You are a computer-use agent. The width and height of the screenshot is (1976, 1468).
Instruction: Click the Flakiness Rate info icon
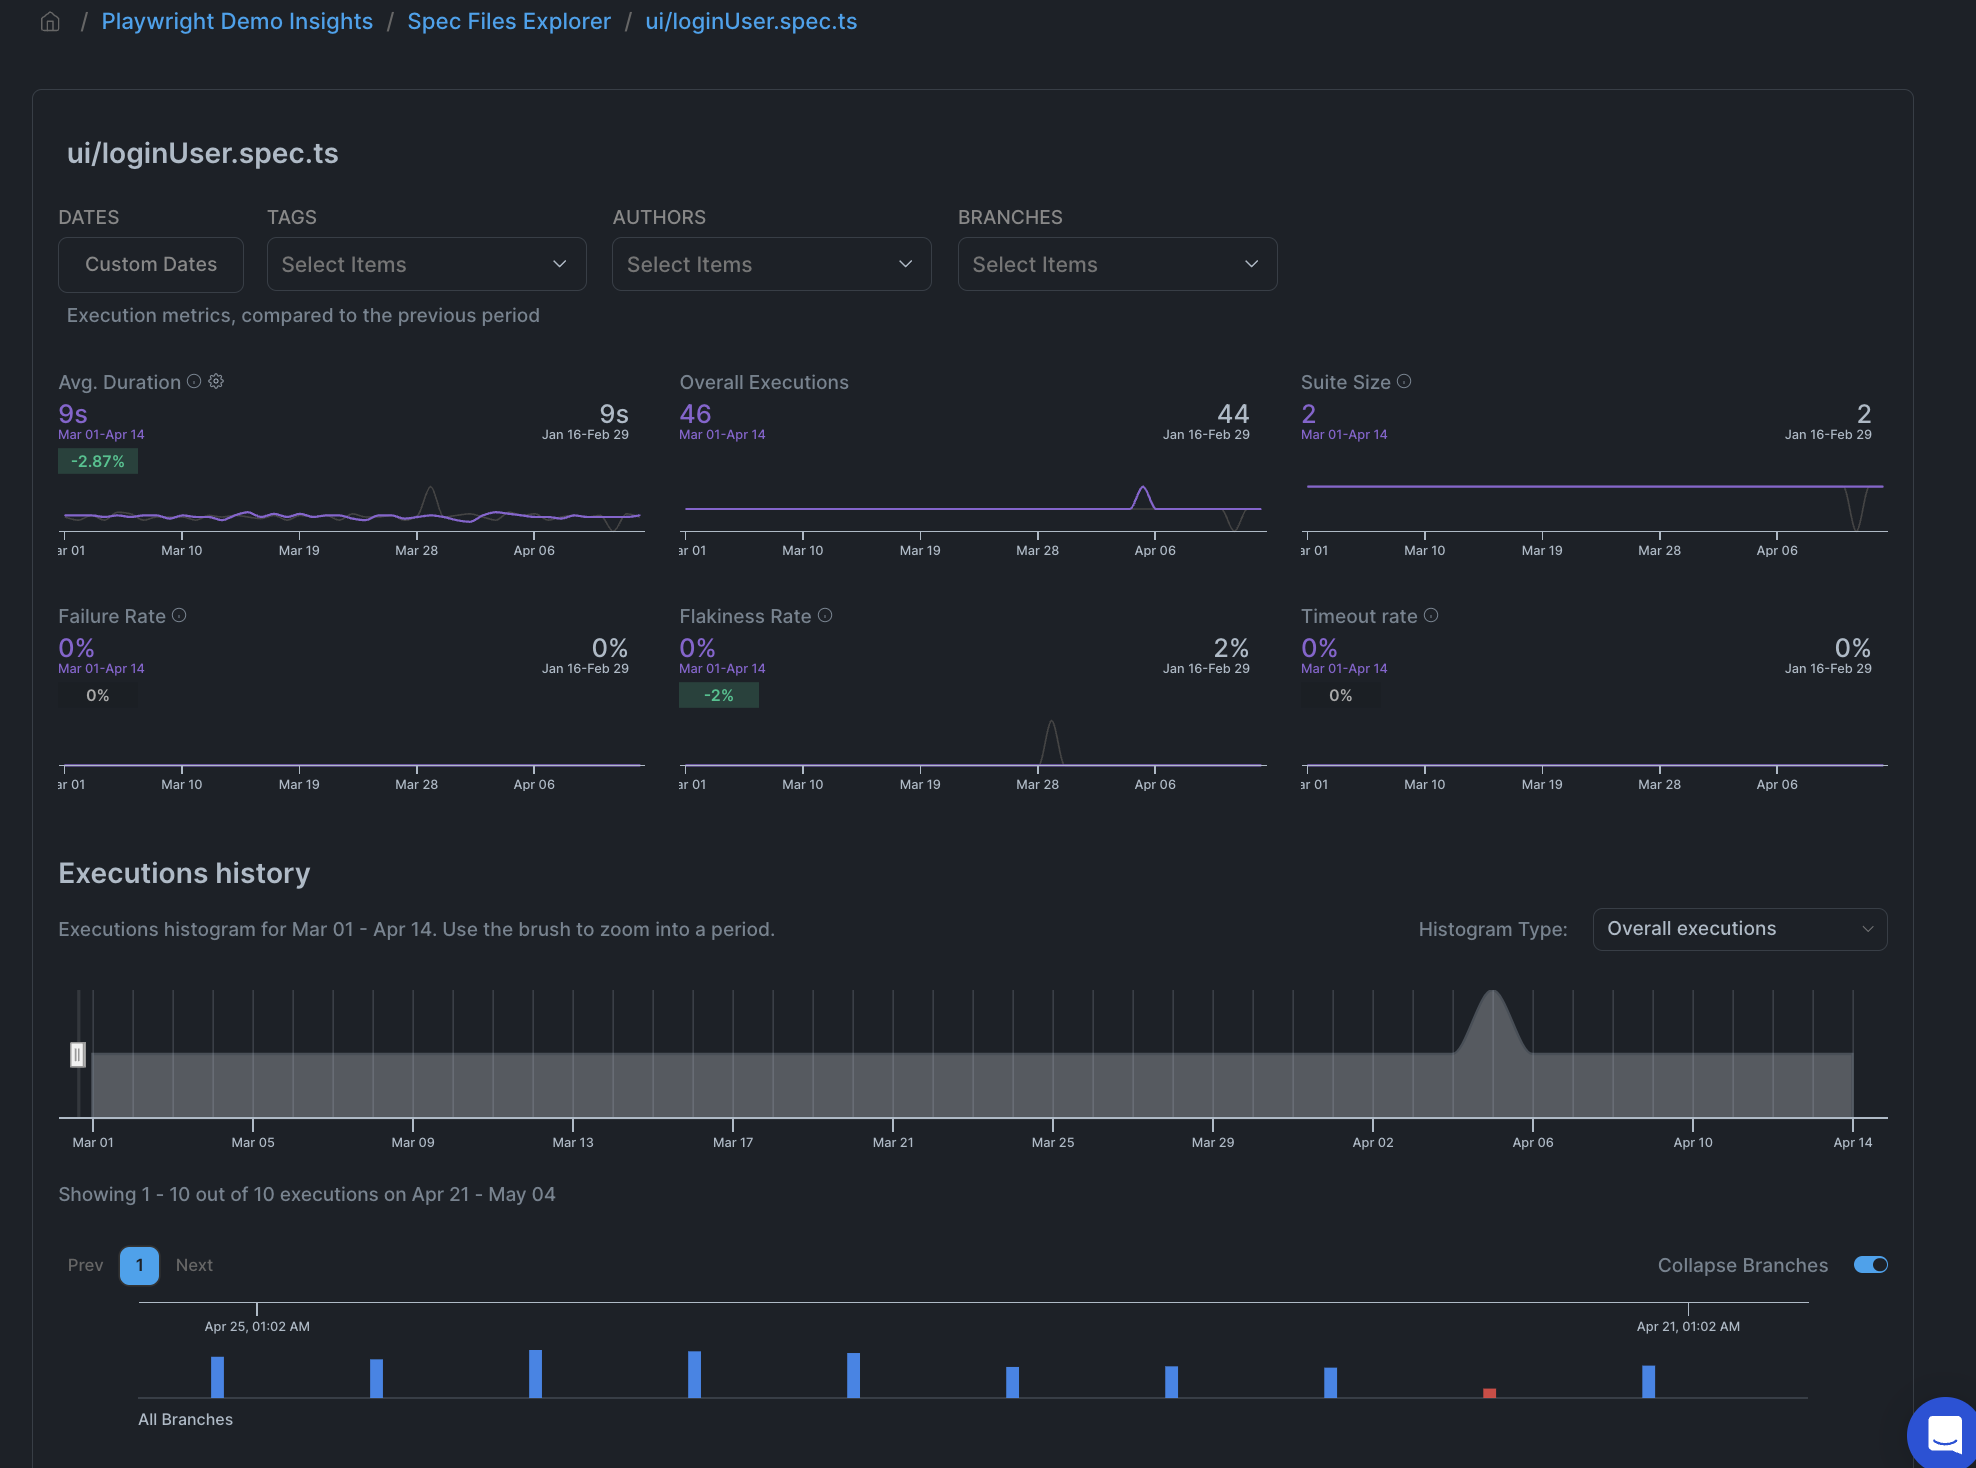point(825,615)
